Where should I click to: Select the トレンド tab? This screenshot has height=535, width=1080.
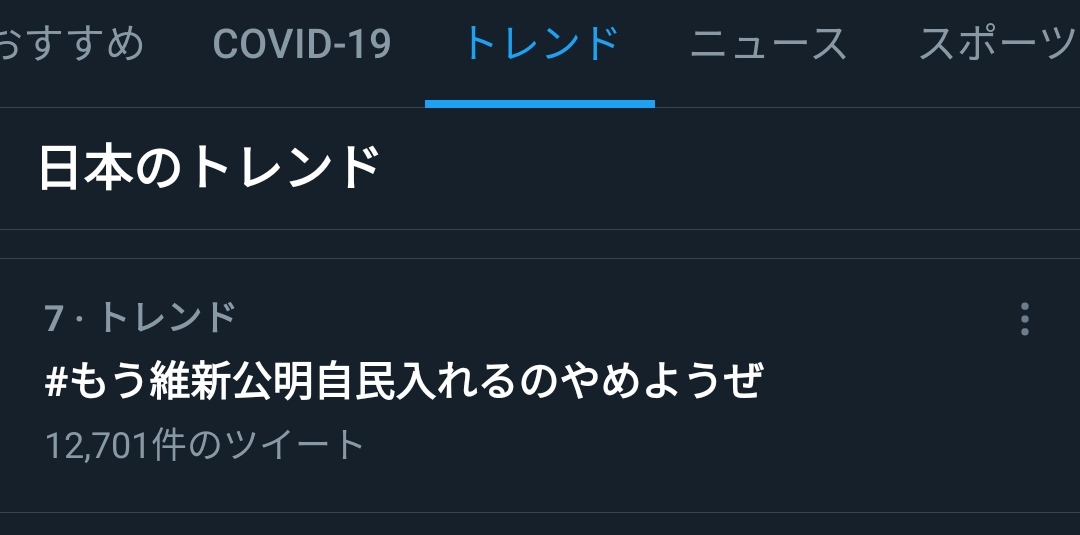pyautogui.click(x=541, y=43)
